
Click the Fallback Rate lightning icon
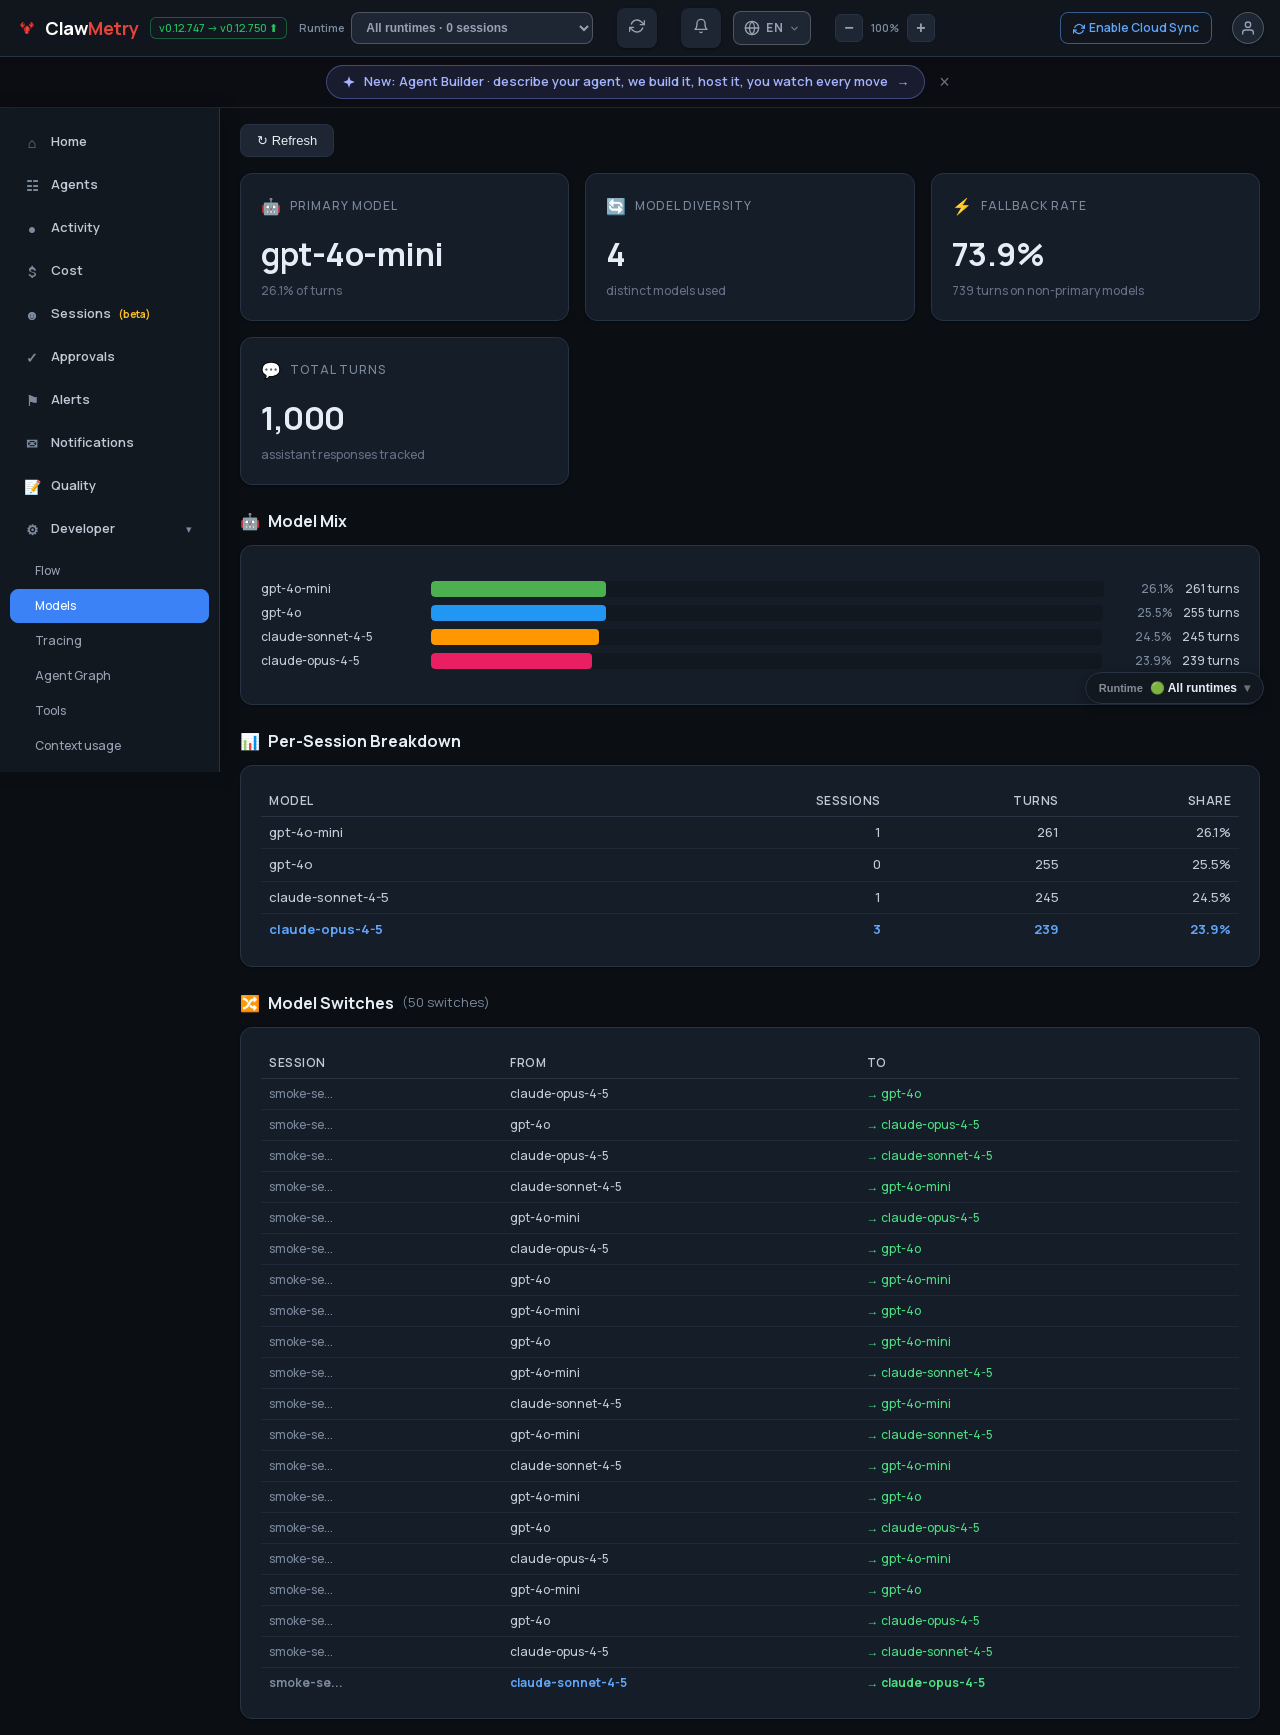962,206
